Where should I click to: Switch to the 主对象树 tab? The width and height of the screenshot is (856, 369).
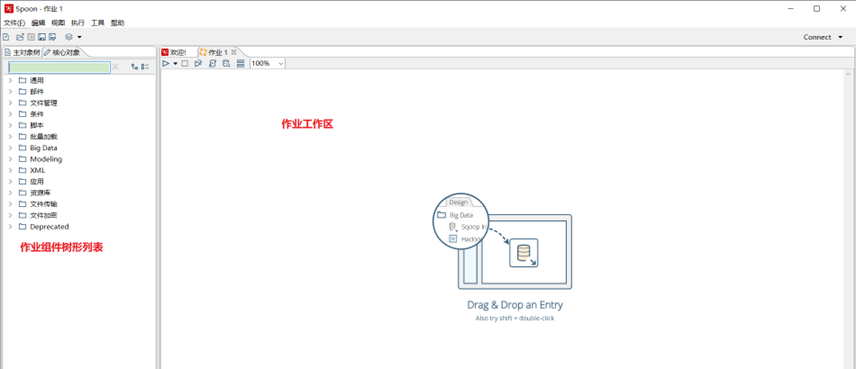[x=22, y=52]
